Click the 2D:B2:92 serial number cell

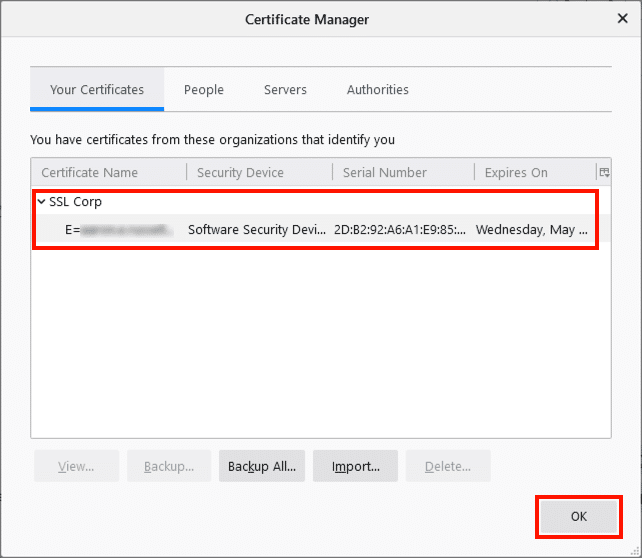(399, 230)
